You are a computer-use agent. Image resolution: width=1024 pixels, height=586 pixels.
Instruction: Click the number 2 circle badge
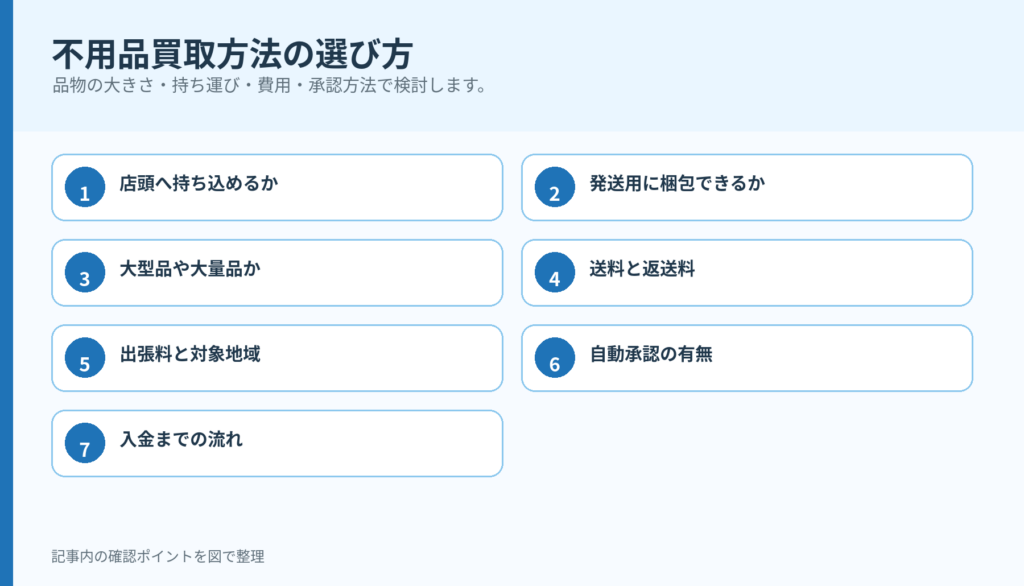click(x=554, y=187)
